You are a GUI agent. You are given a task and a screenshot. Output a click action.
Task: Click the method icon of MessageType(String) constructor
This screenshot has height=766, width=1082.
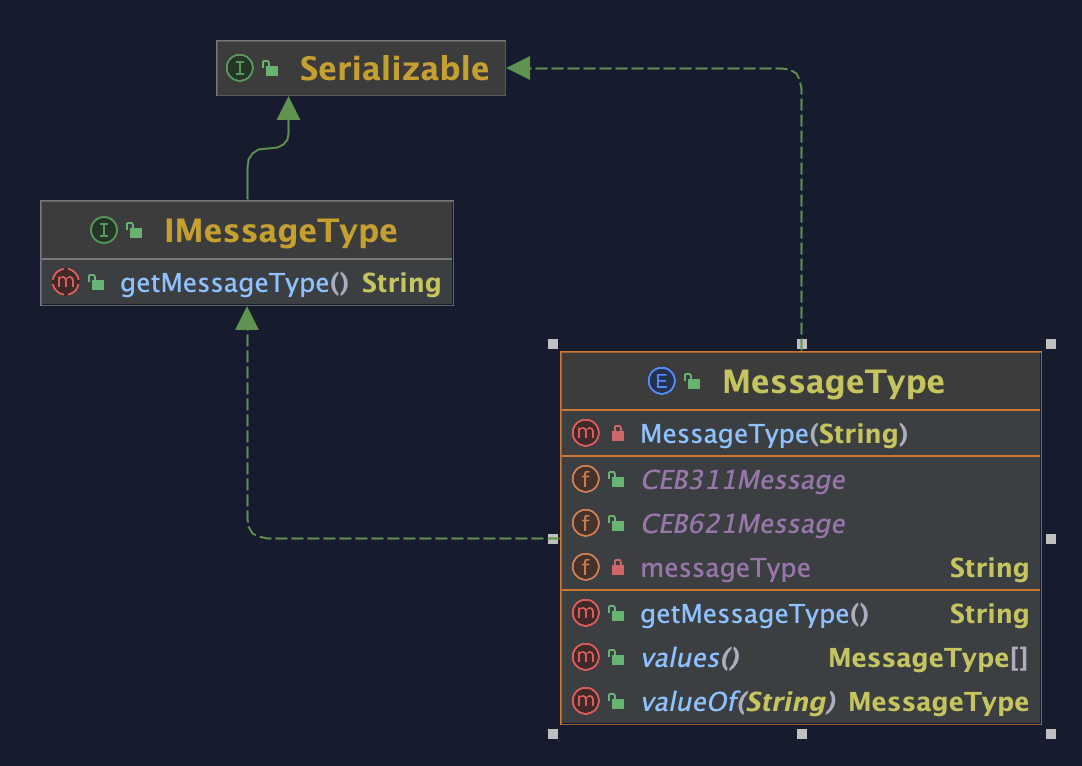click(585, 434)
